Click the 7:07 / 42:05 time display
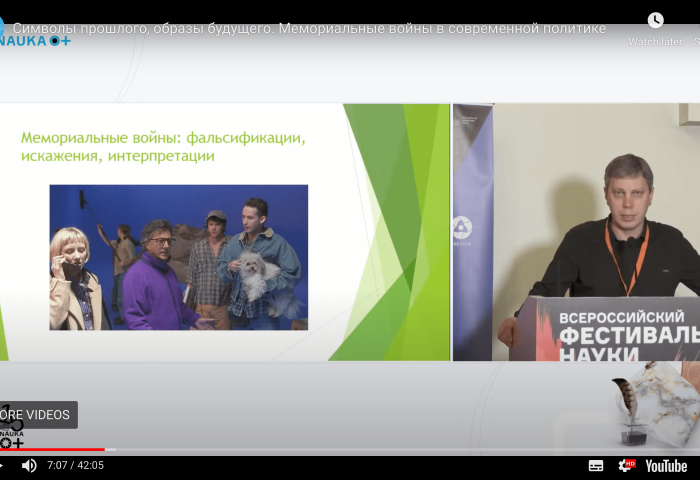700x480 pixels. pyautogui.click(x=76, y=466)
